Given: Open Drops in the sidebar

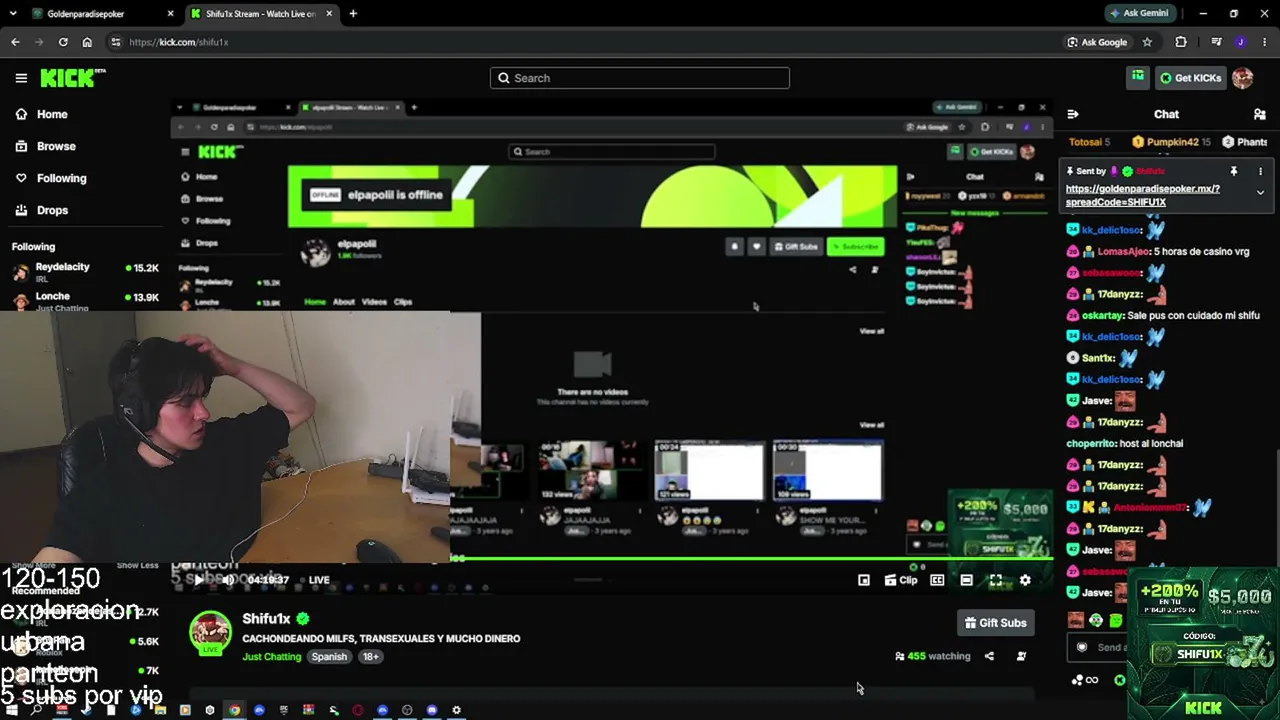Looking at the screenshot, I should click(x=42, y=210).
